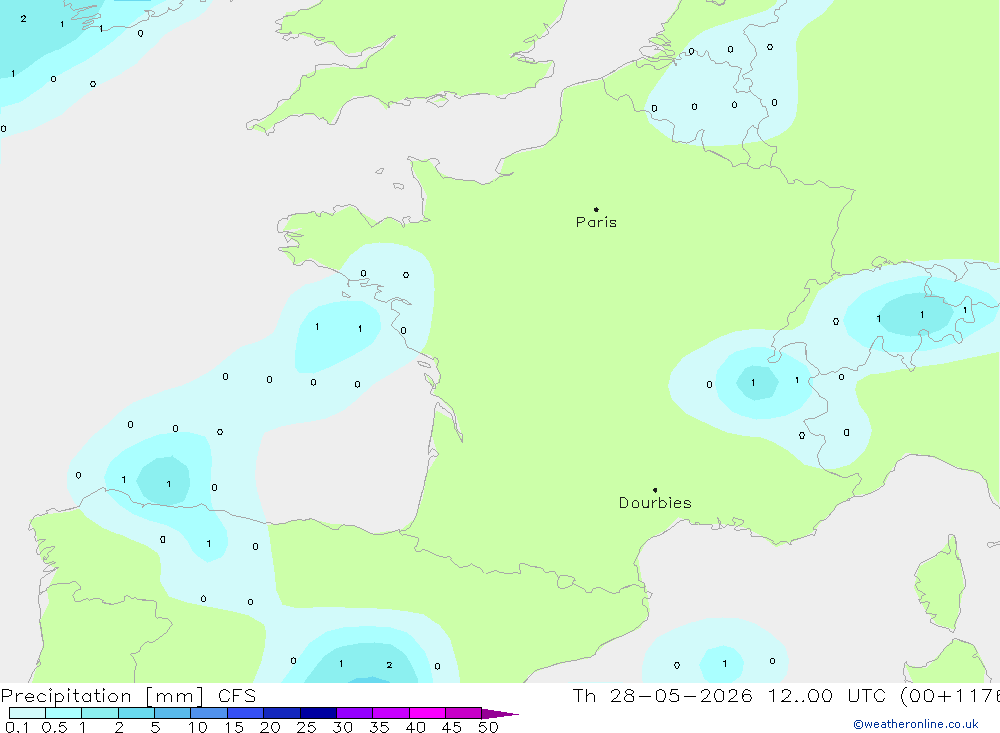The image size is (1000, 733).
Task: Click the '15' legend scale label
Action: [x=234, y=727]
